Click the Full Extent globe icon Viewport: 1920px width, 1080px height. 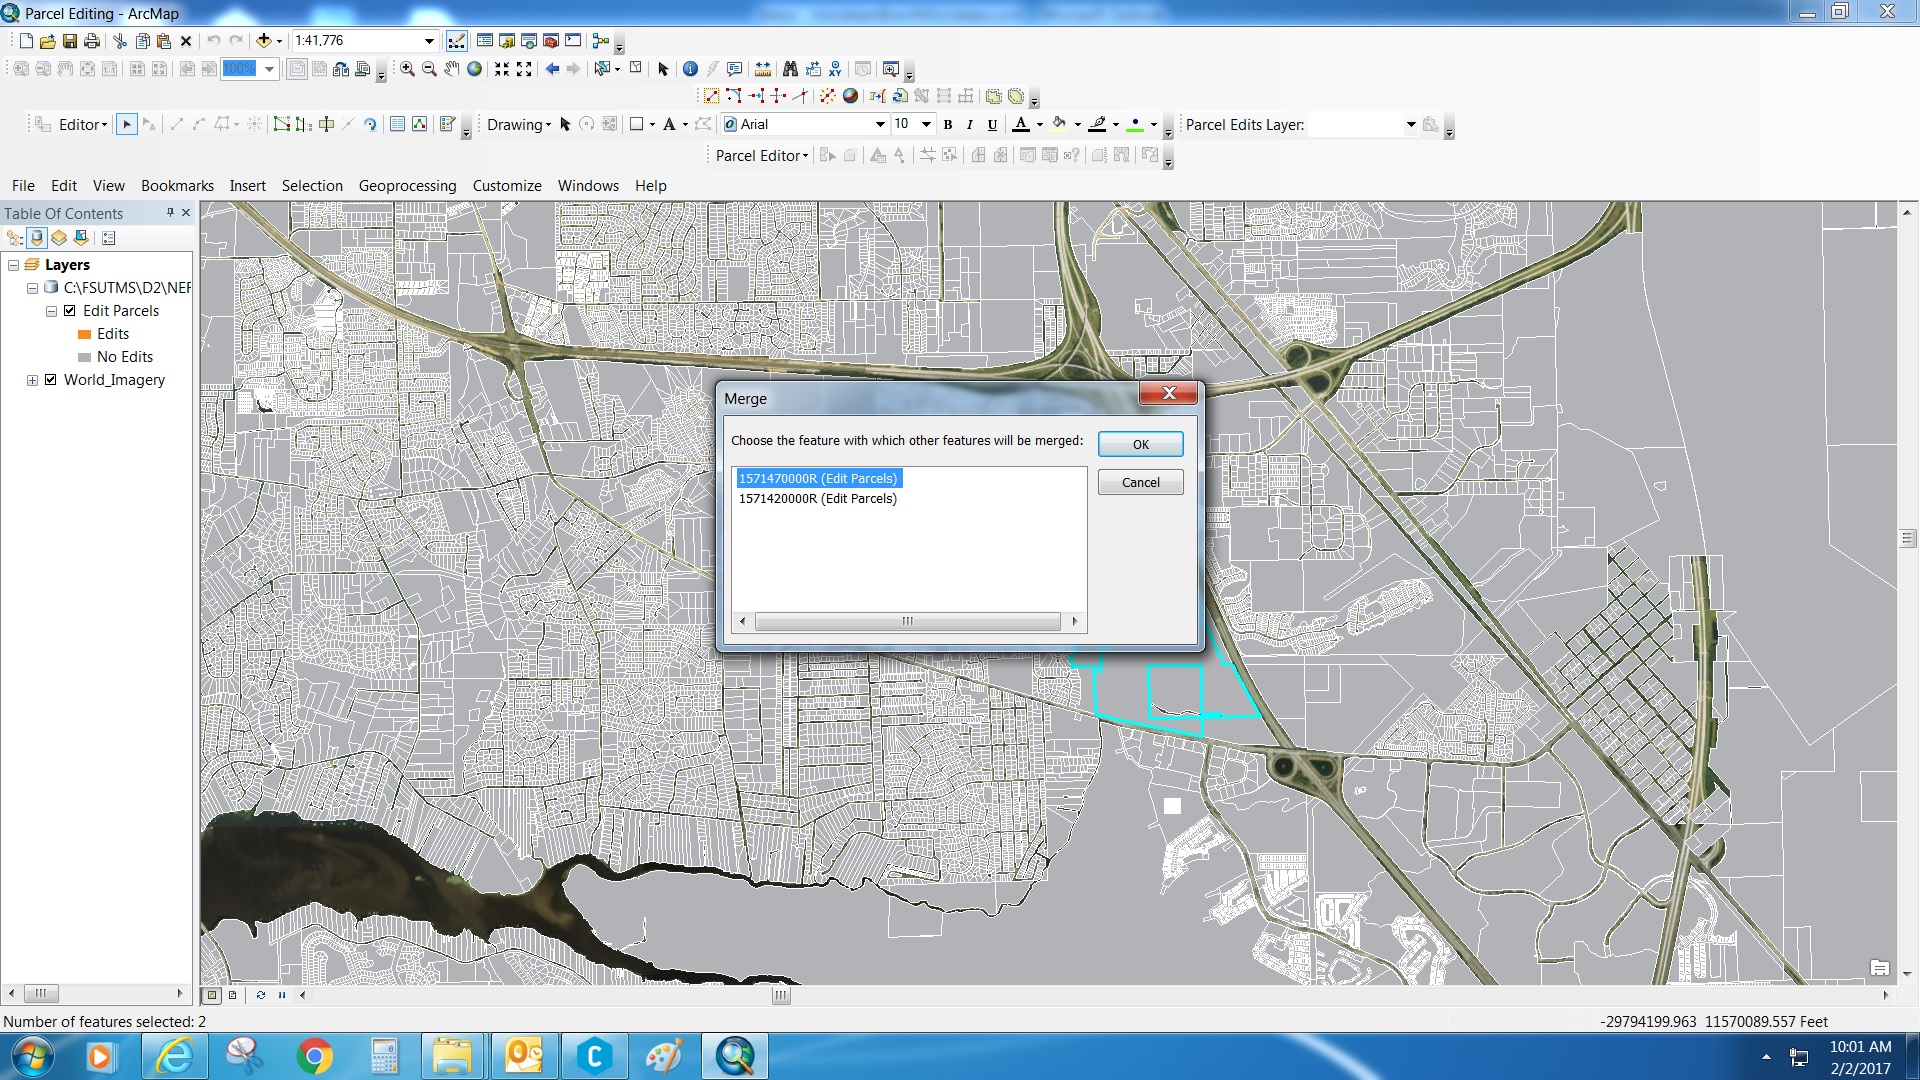click(x=475, y=69)
